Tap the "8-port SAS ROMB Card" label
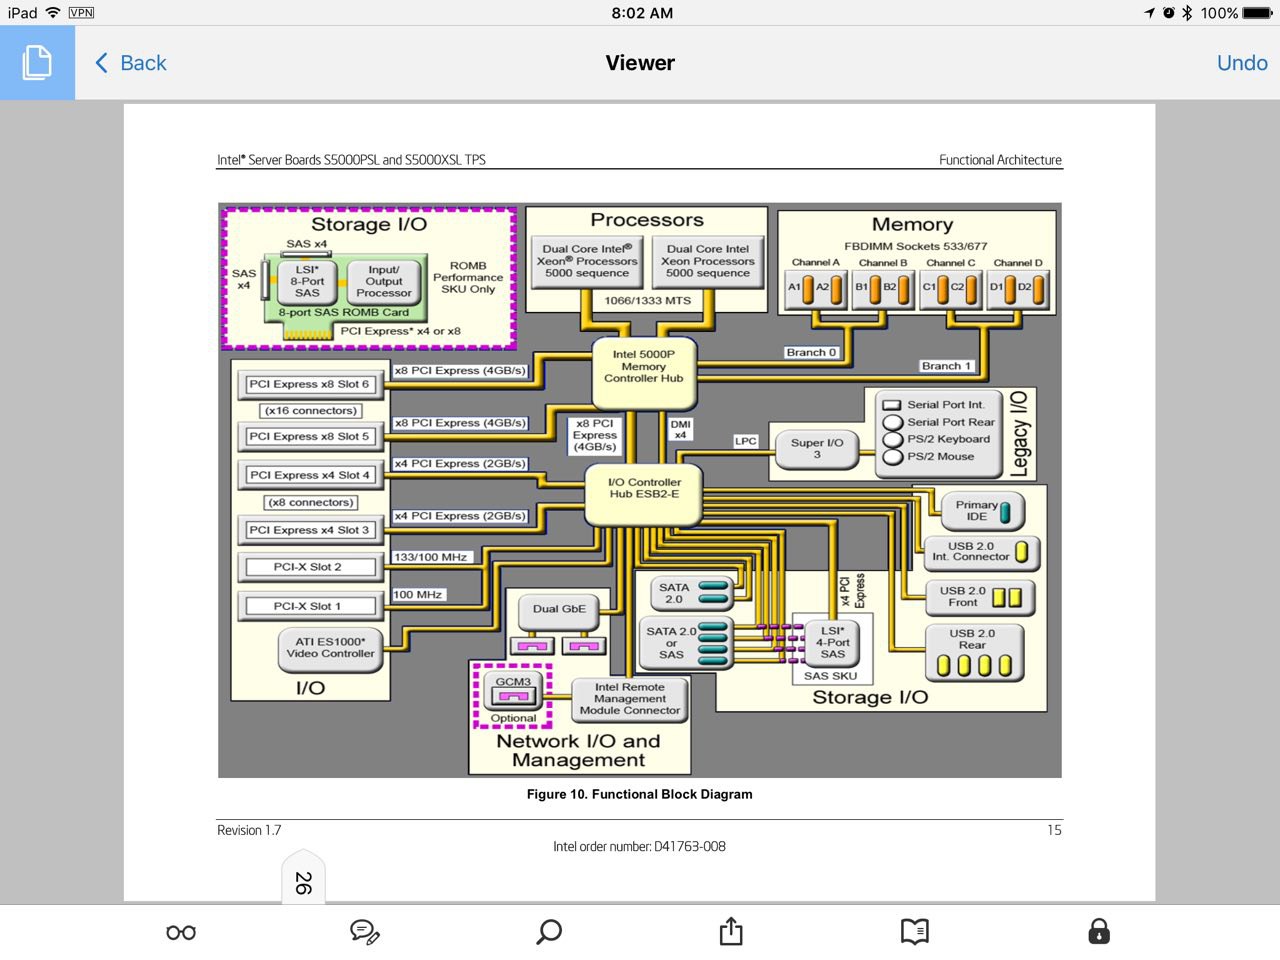This screenshot has width=1280, height=960. (343, 312)
